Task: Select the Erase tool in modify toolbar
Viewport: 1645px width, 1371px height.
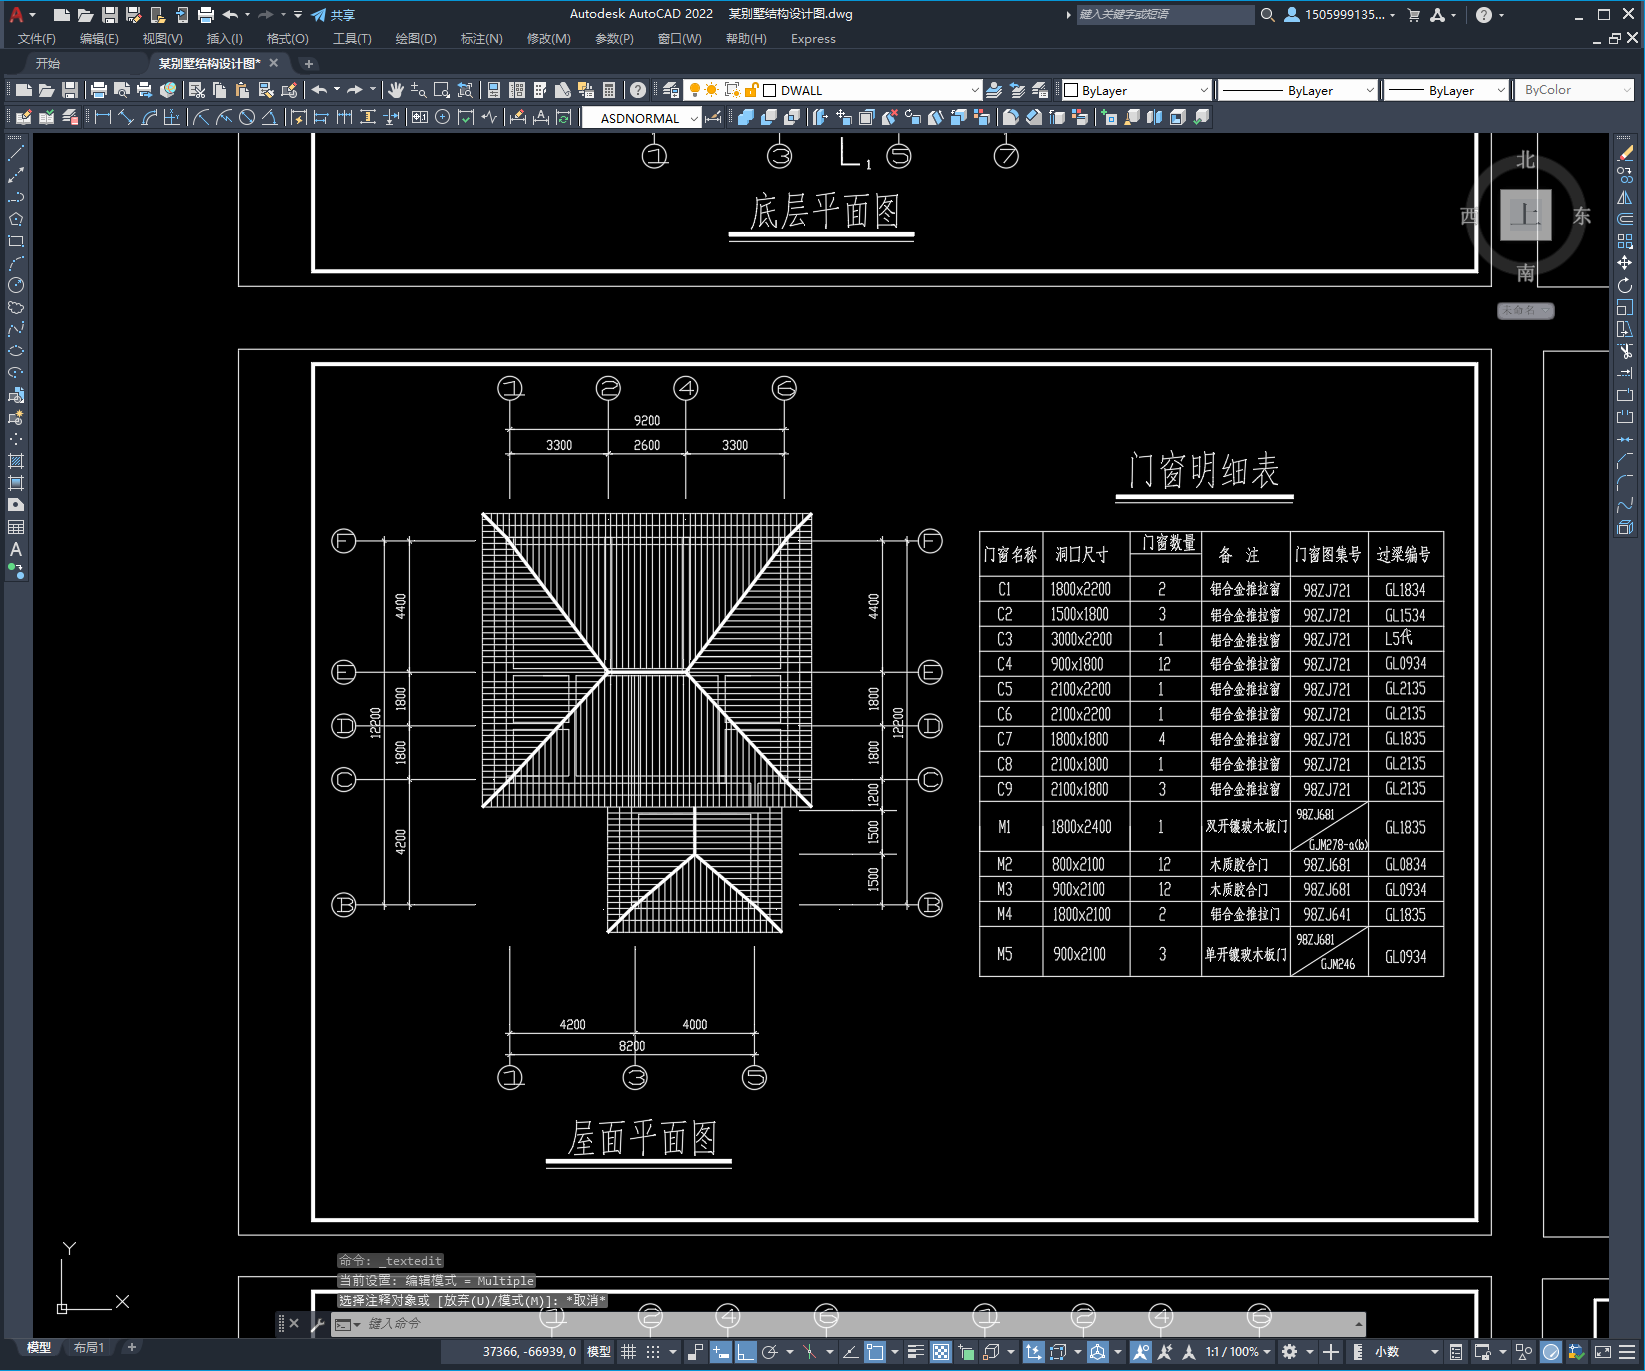Action: coord(1625,153)
